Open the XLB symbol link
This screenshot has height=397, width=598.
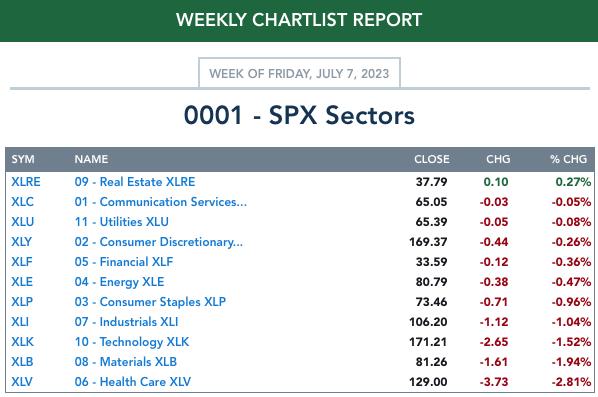coord(22,362)
